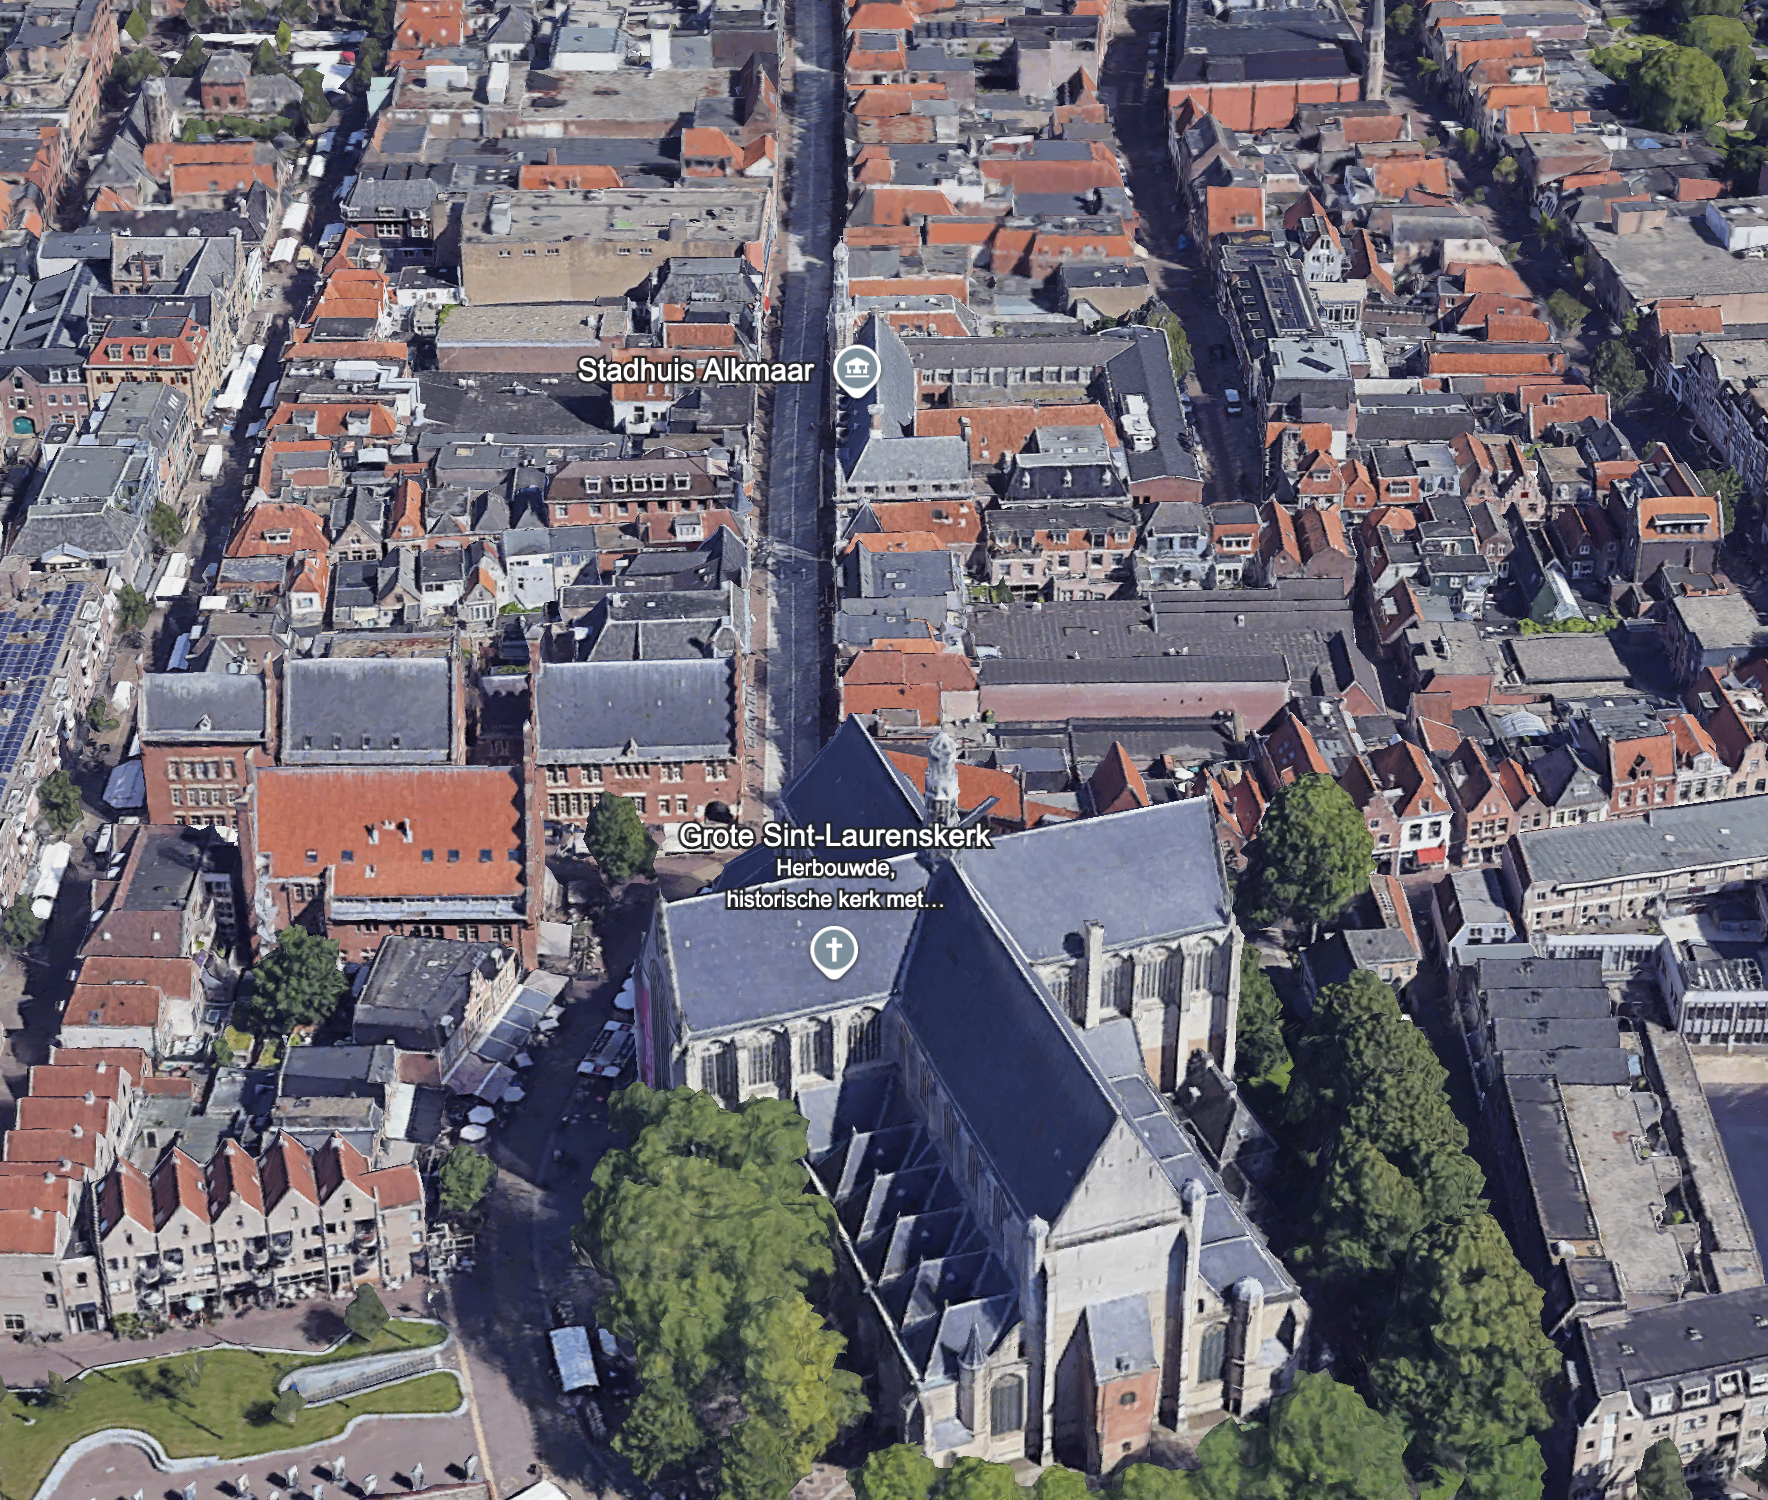Click the pink banner on the church facade
The height and width of the screenshot is (1500, 1768).
coord(645,1030)
